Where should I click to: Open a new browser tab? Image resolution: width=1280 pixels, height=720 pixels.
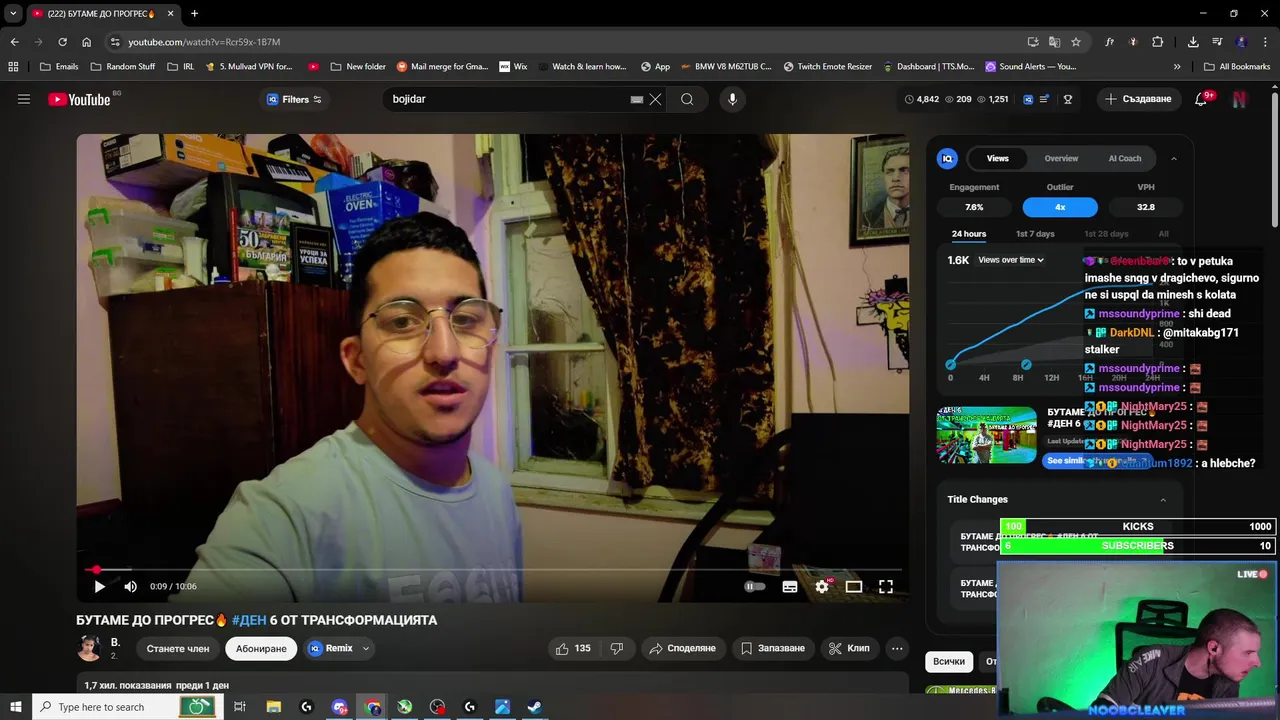(194, 13)
